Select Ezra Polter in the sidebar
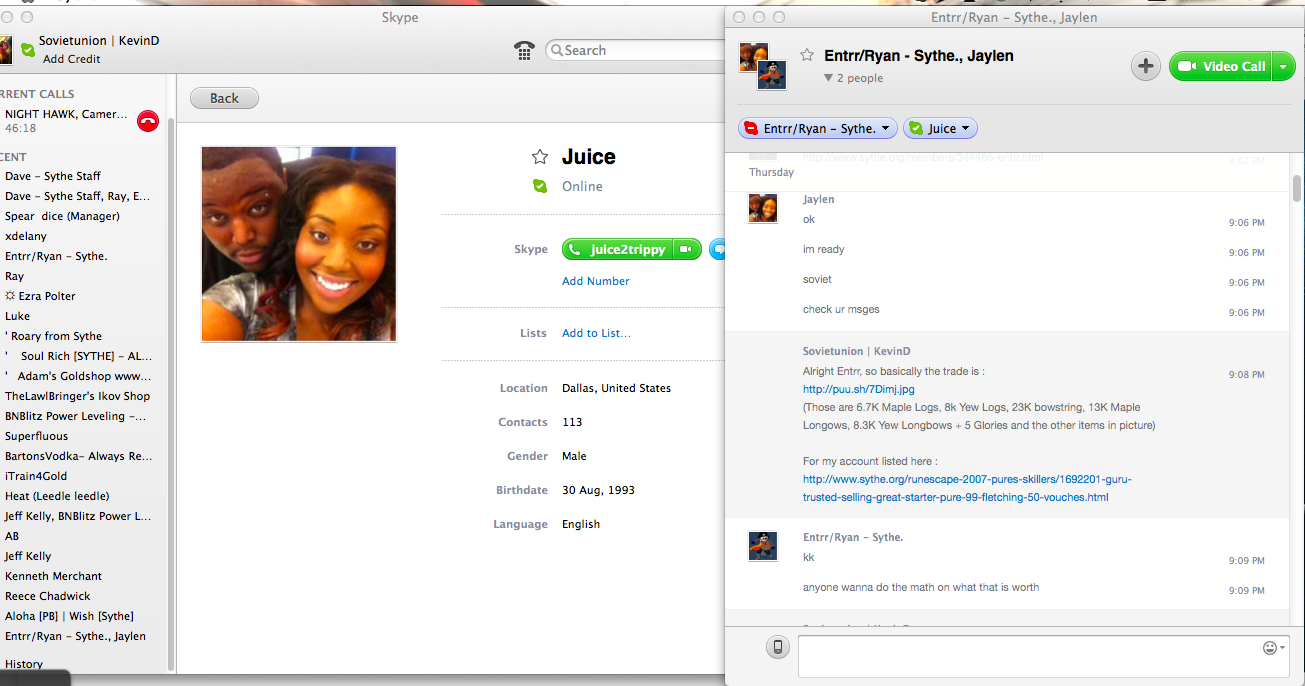 (40, 296)
